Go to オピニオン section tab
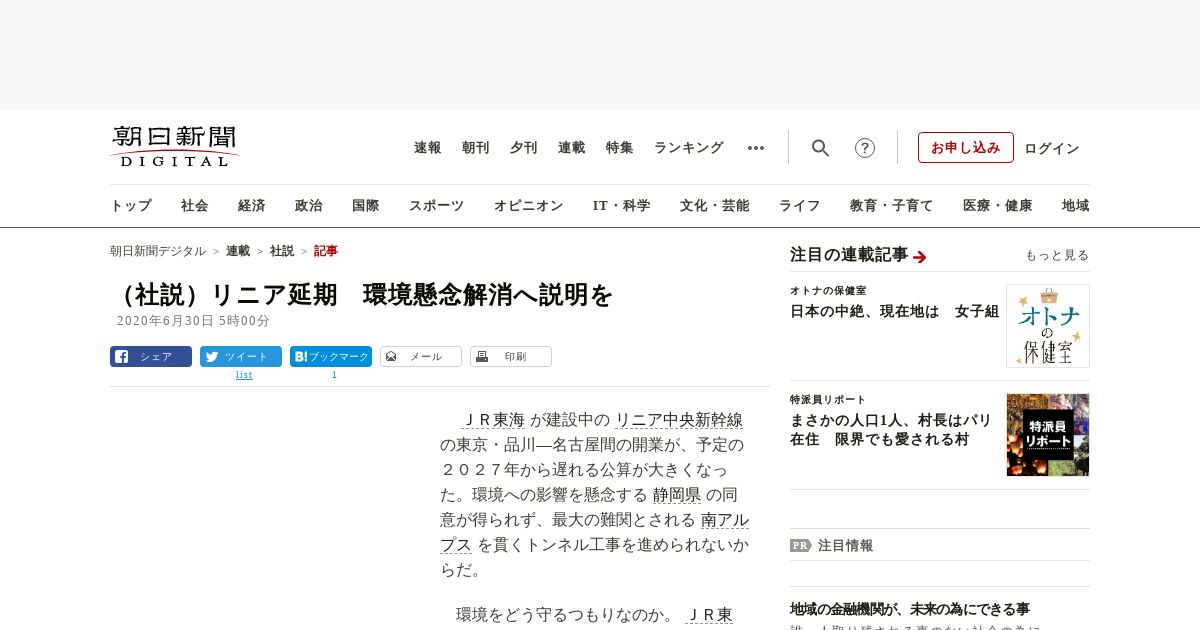 click(528, 206)
